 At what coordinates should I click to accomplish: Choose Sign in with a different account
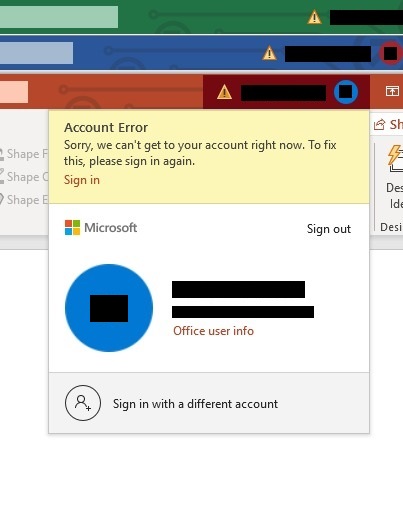click(x=195, y=404)
